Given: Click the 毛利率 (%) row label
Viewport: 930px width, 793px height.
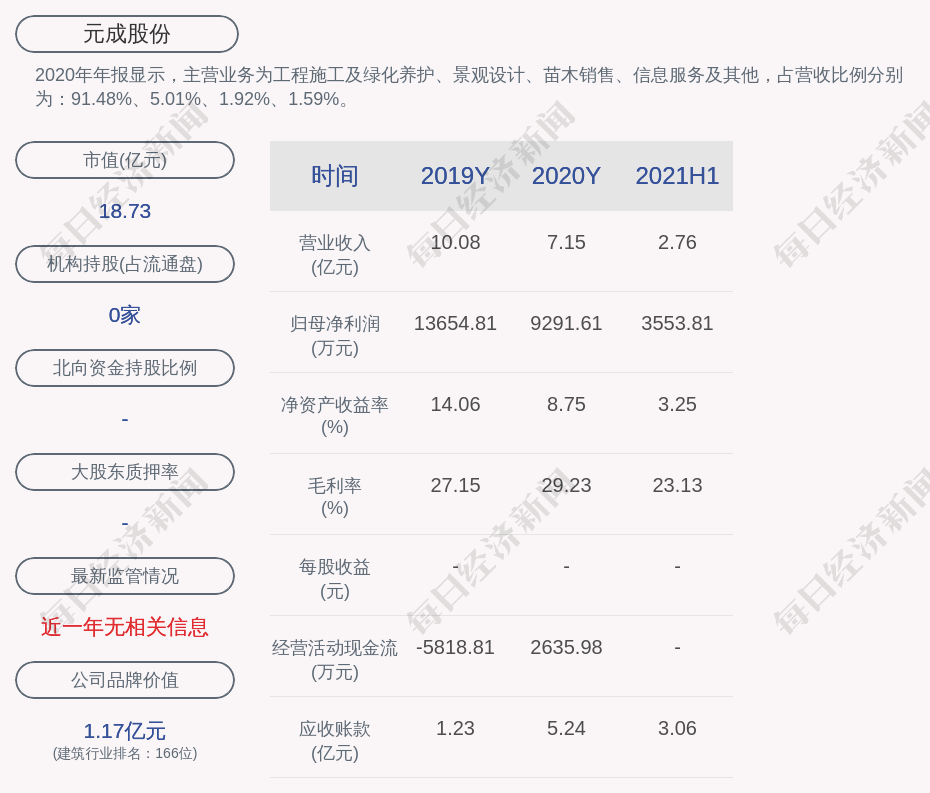Looking at the screenshot, I should tap(335, 497).
